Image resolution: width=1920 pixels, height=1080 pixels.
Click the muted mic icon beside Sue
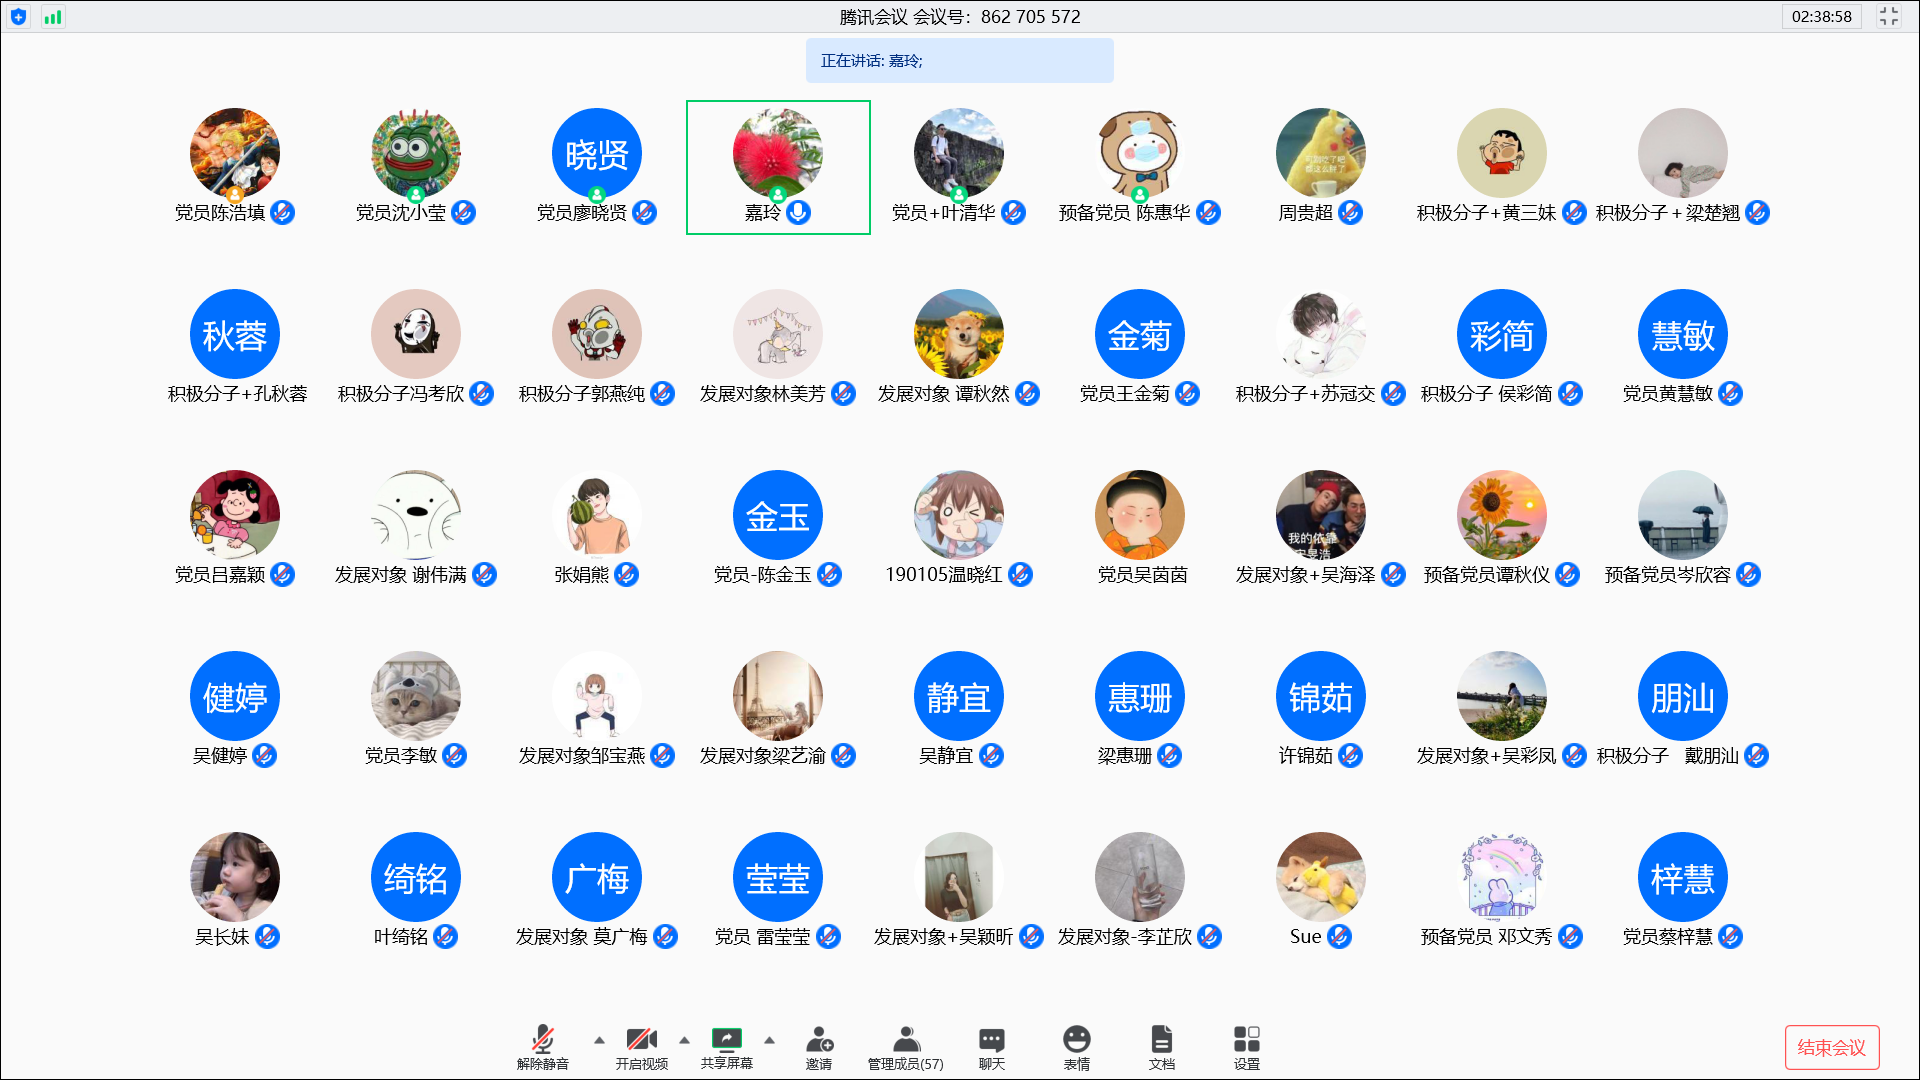(1339, 936)
